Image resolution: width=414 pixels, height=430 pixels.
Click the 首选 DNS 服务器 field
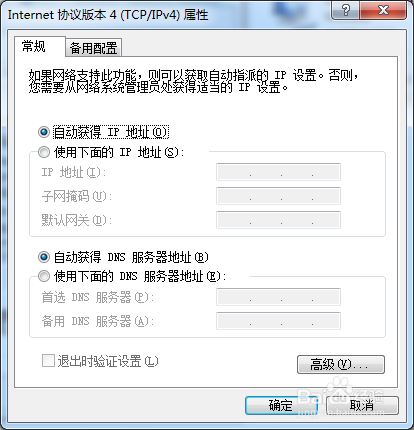pos(278,297)
